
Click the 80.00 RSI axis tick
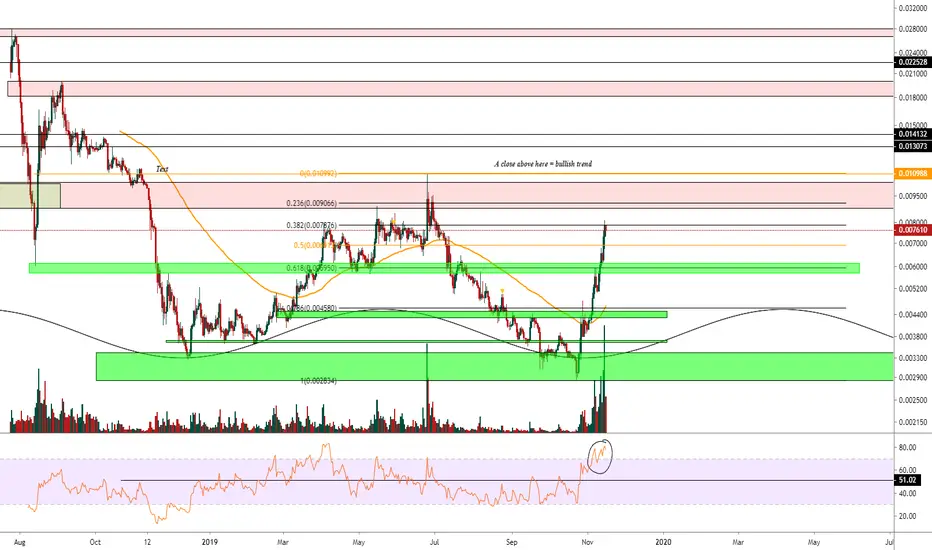point(907,448)
